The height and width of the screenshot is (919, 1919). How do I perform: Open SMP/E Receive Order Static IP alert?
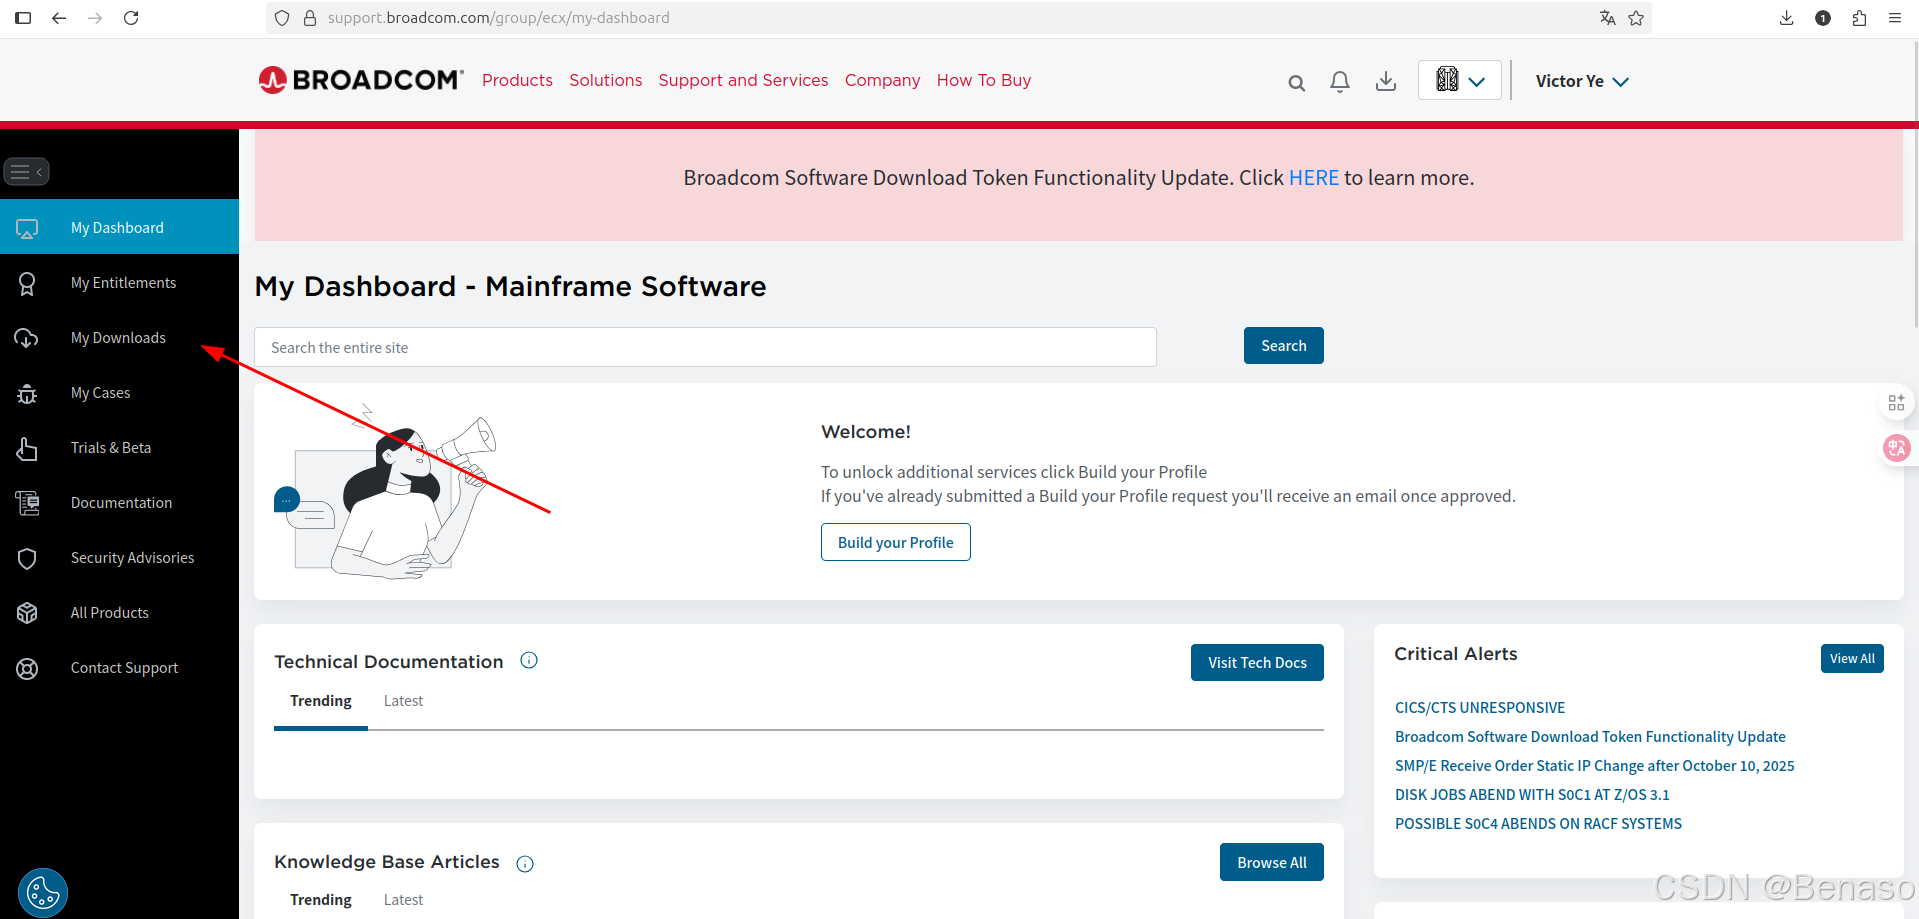(1595, 766)
